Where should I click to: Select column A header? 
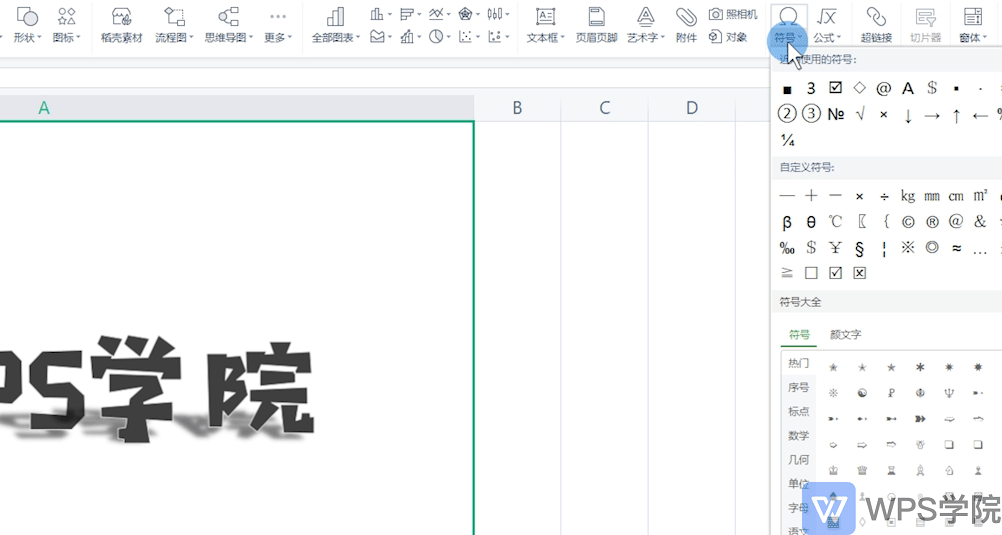[x=236, y=108]
